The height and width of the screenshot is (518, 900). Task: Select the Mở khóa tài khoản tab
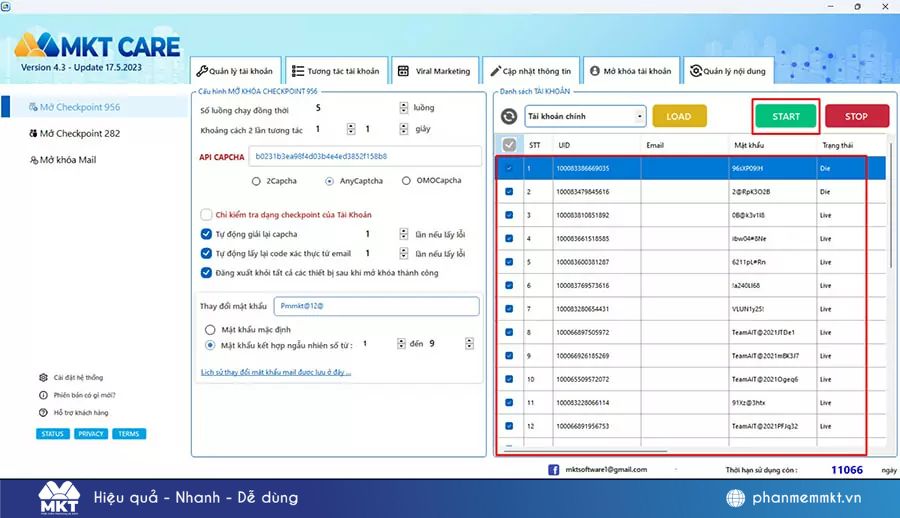pos(631,71)
